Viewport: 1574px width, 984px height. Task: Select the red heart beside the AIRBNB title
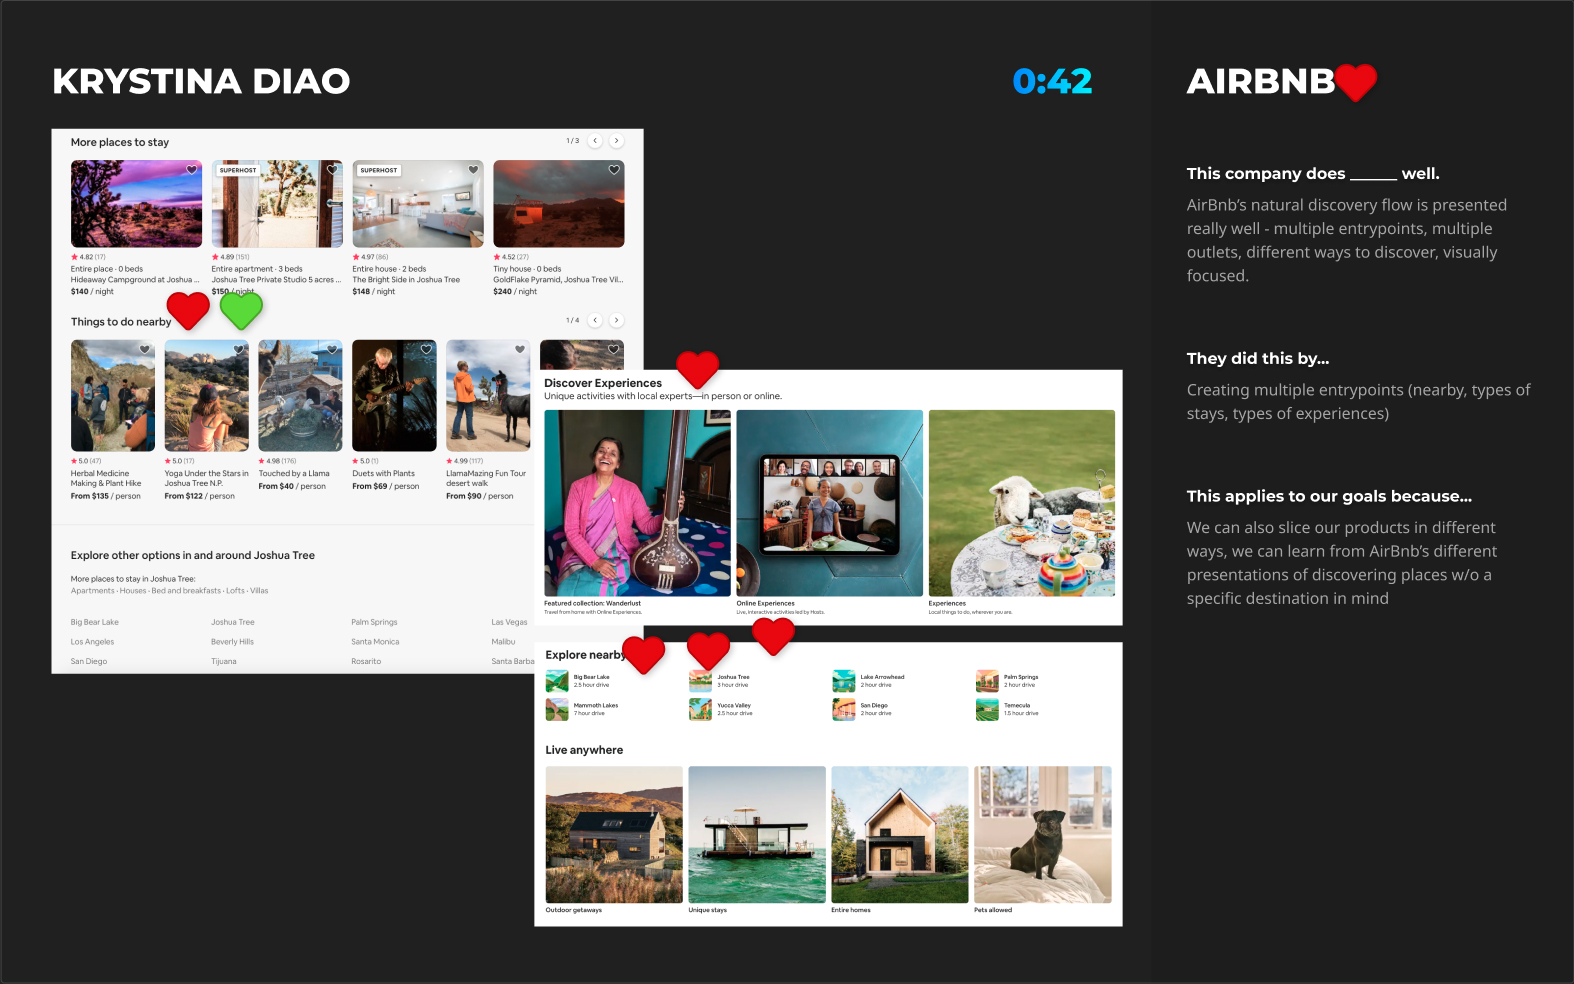click(1356, 82)
